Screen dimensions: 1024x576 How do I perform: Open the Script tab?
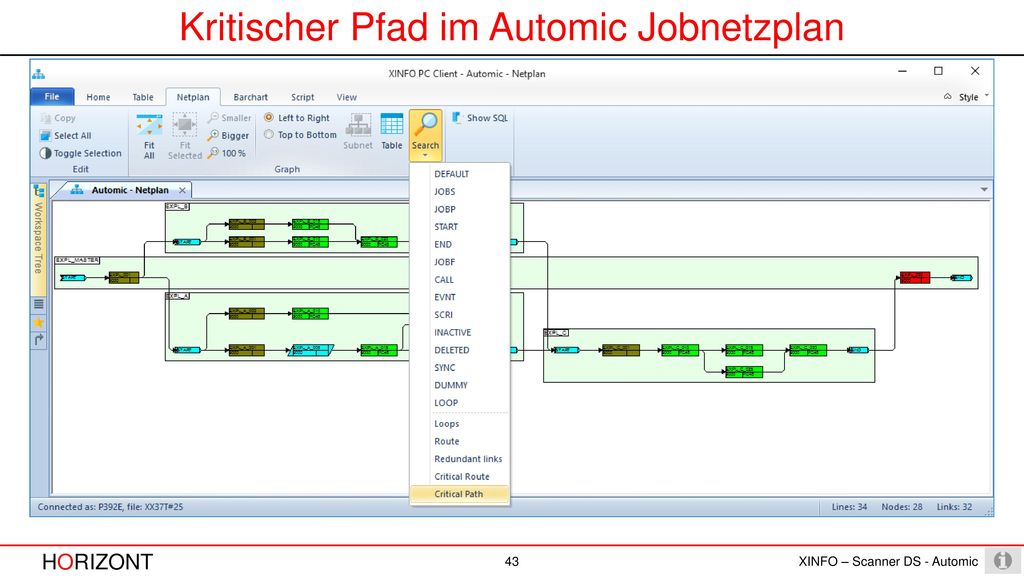tap(302, 97)
